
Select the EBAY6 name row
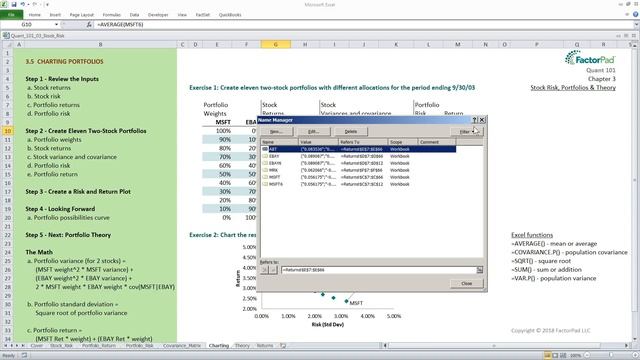[358, 163]
